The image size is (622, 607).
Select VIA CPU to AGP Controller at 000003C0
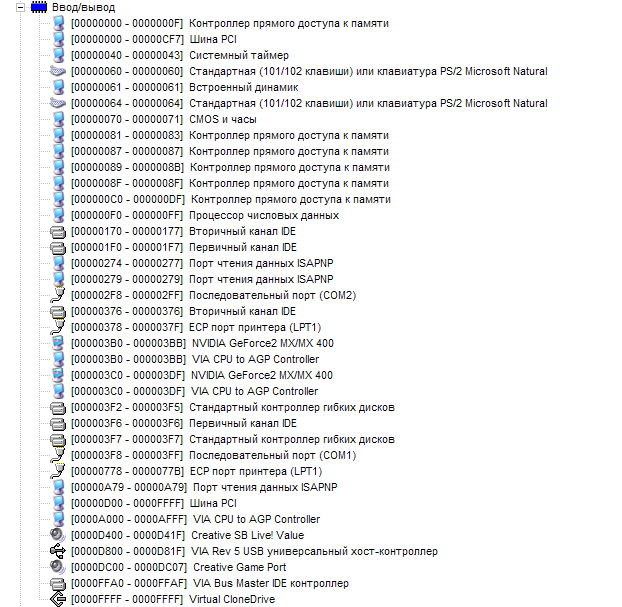coord(194,392)
